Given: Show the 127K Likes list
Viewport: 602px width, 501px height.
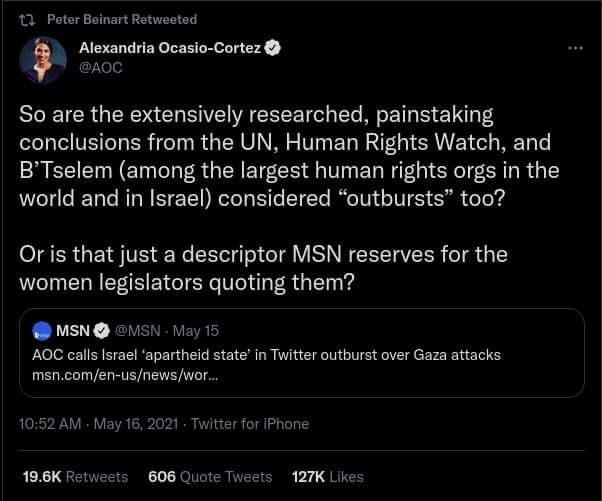Looking at the screenshot, I should coord(325,477).
